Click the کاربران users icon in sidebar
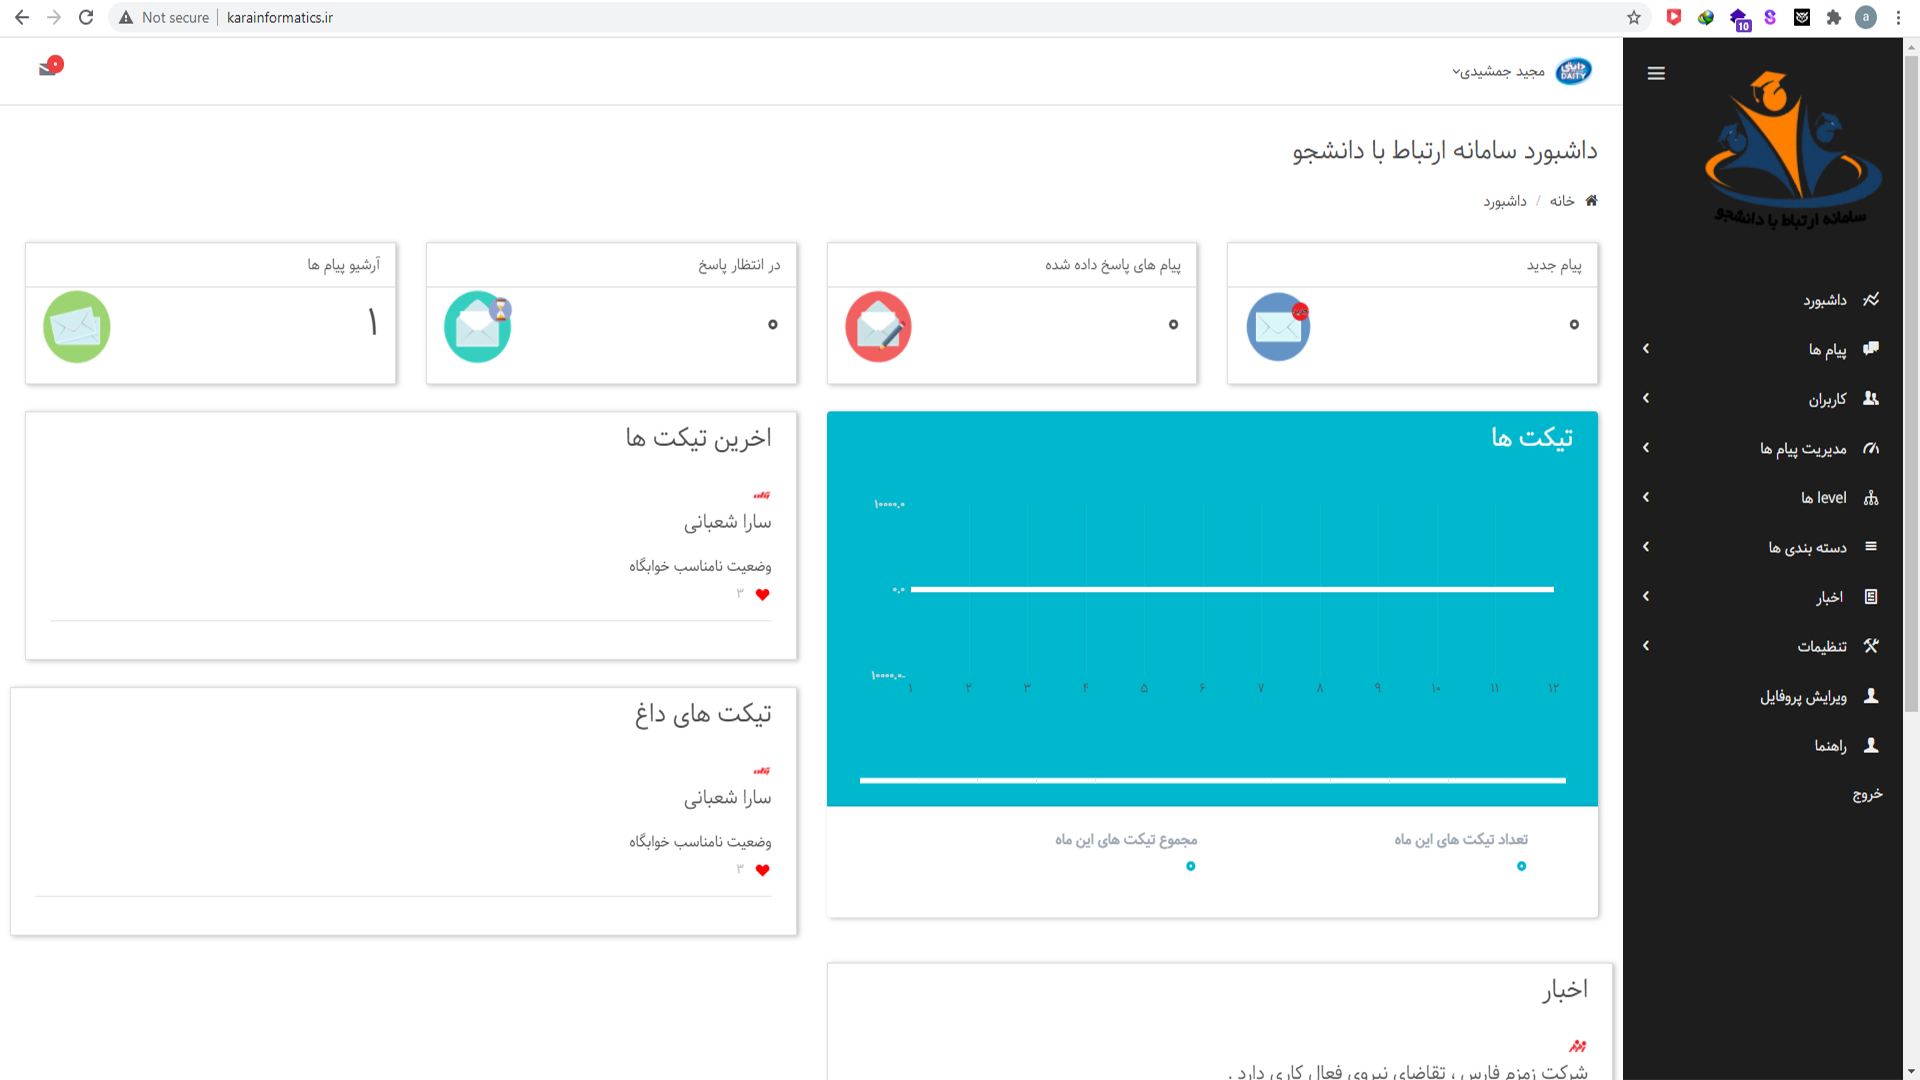Image resolution: width=1920 pixels, height=1080 pixels. point(1872,398)
